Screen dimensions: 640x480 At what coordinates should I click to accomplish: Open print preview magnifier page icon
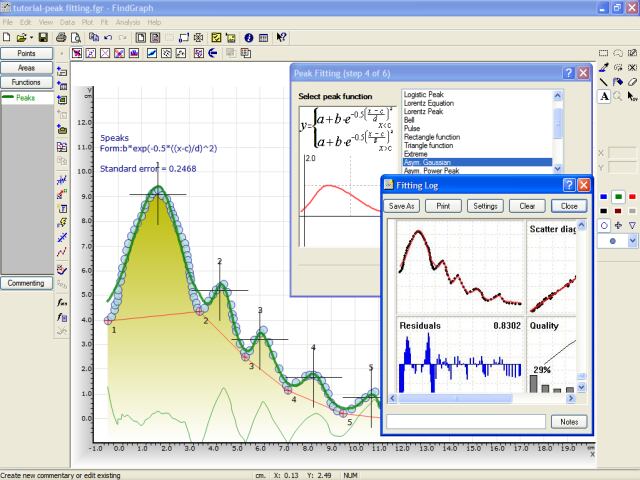(76, 38)
